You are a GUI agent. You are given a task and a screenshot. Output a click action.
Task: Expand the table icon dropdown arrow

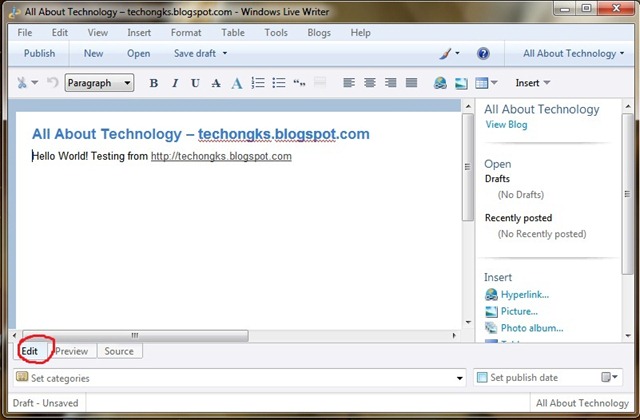494,83
